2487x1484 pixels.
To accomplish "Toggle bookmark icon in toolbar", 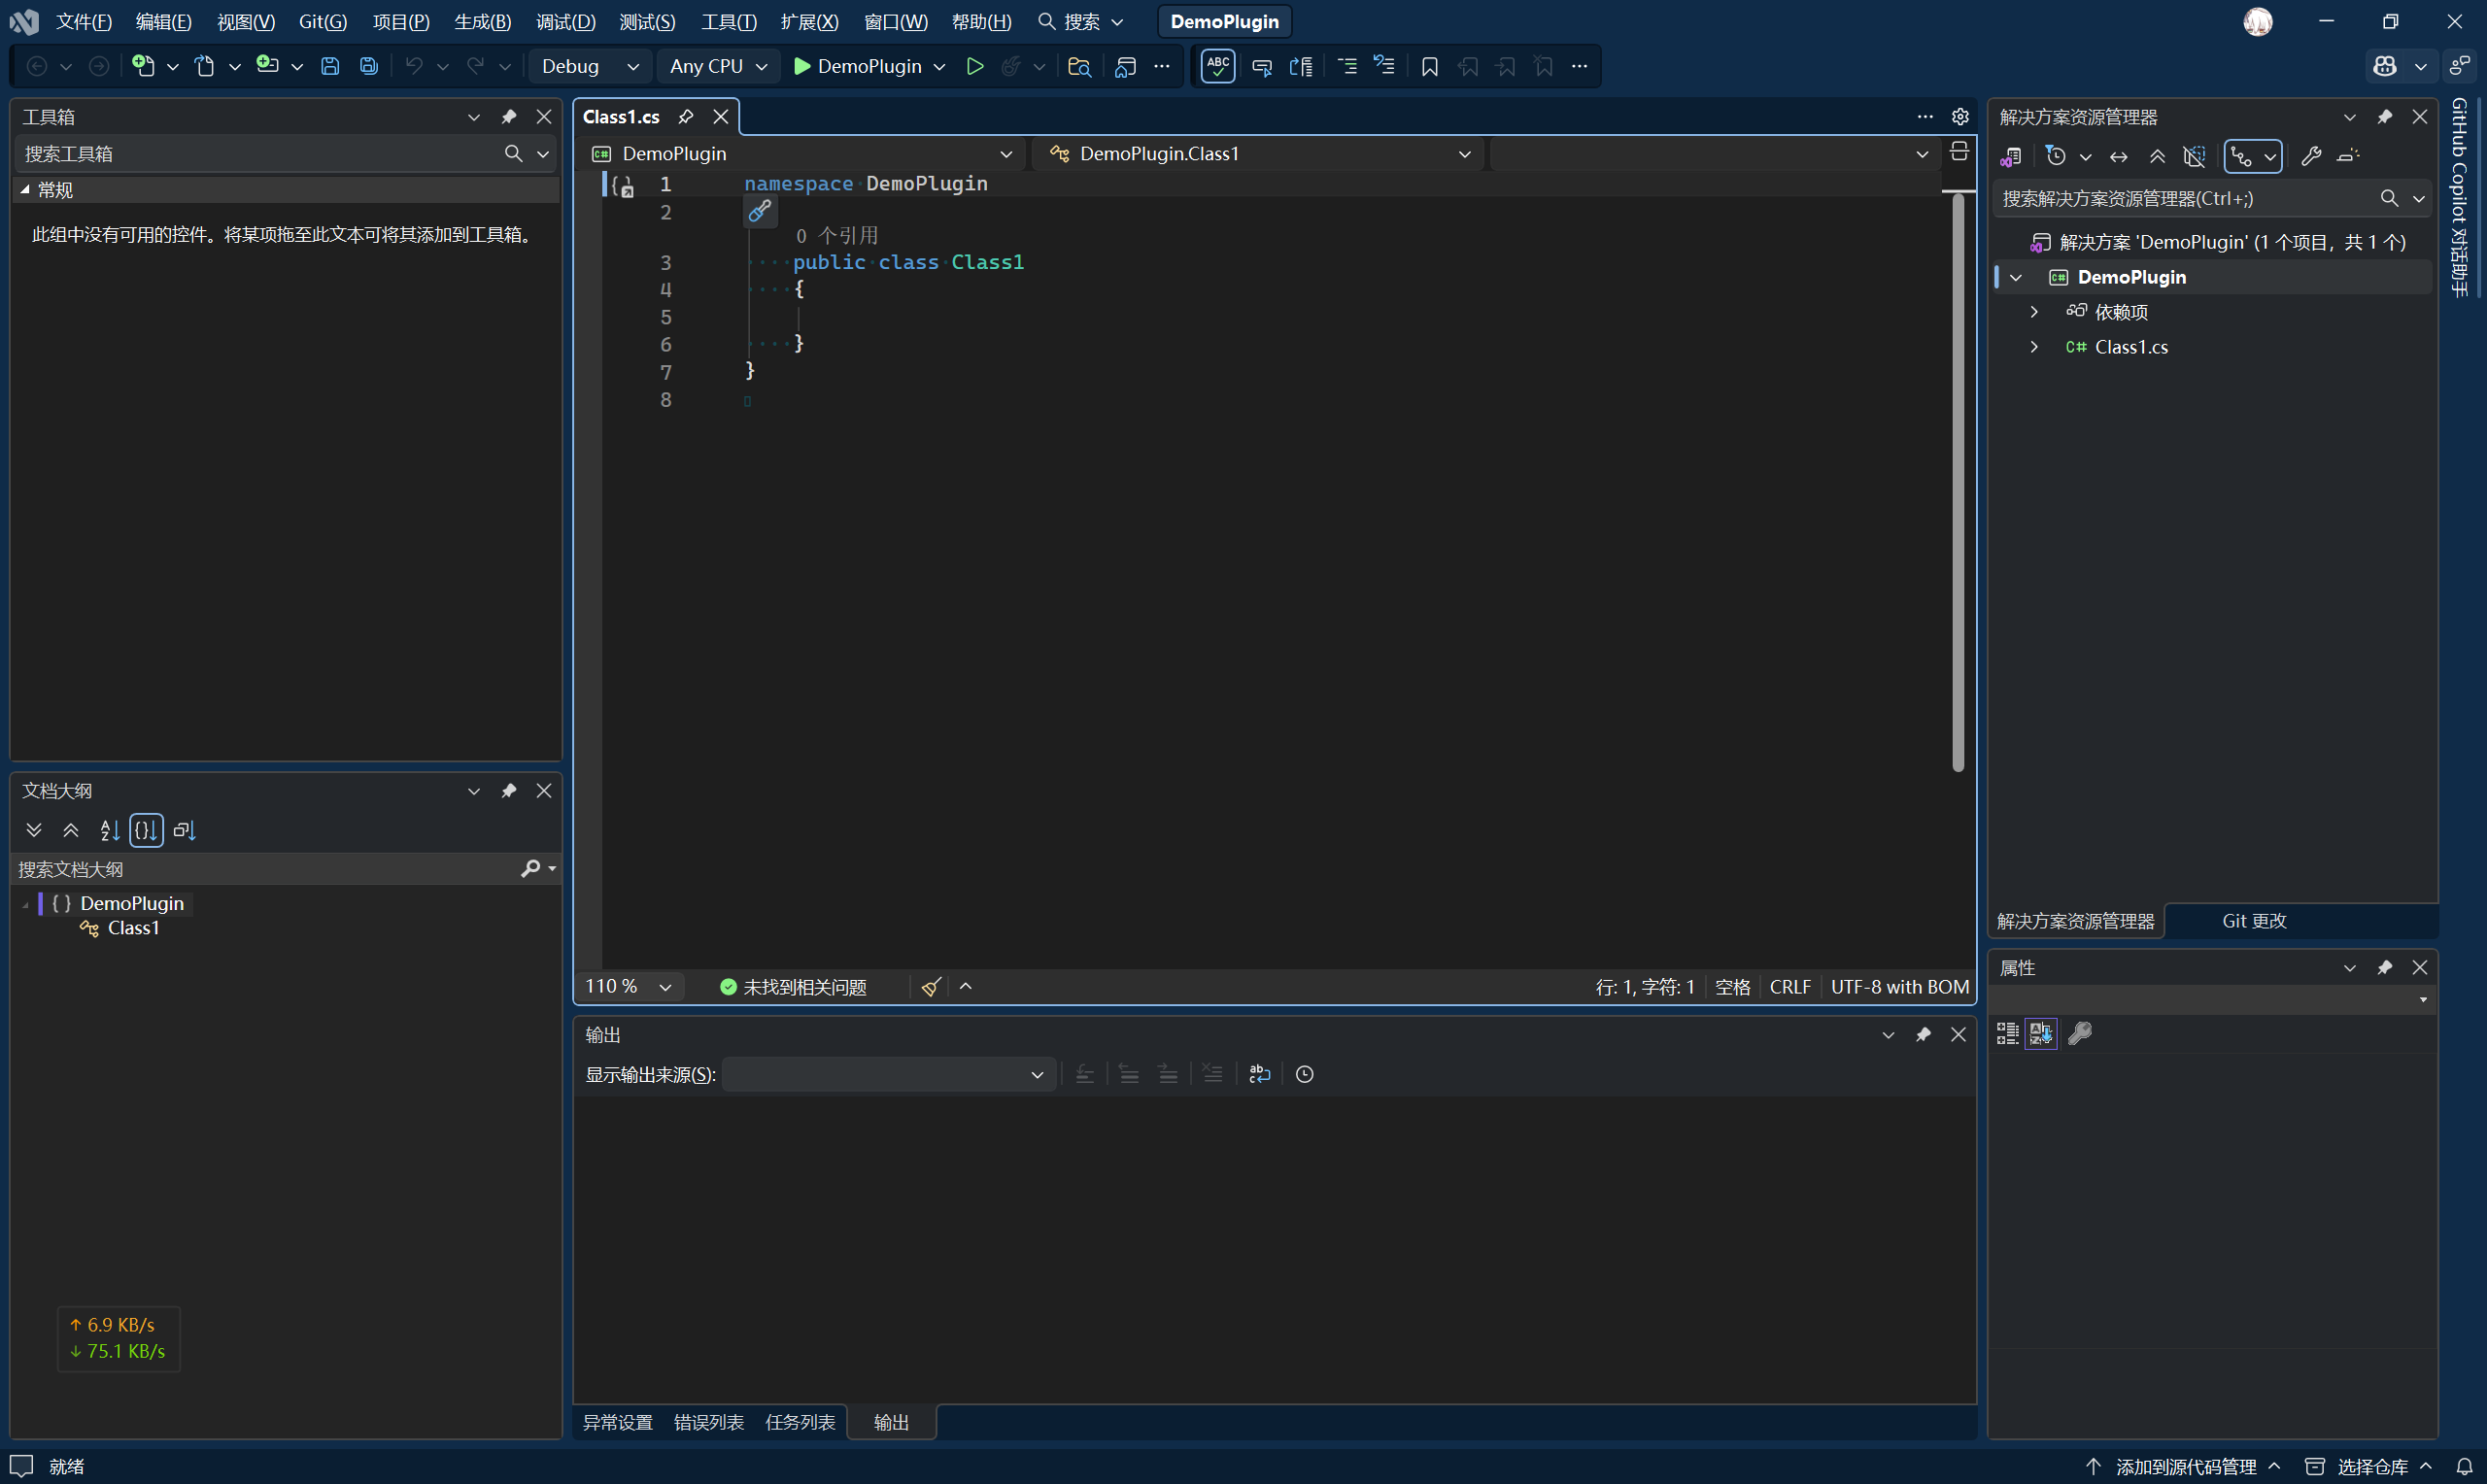I will (1429, 66).
